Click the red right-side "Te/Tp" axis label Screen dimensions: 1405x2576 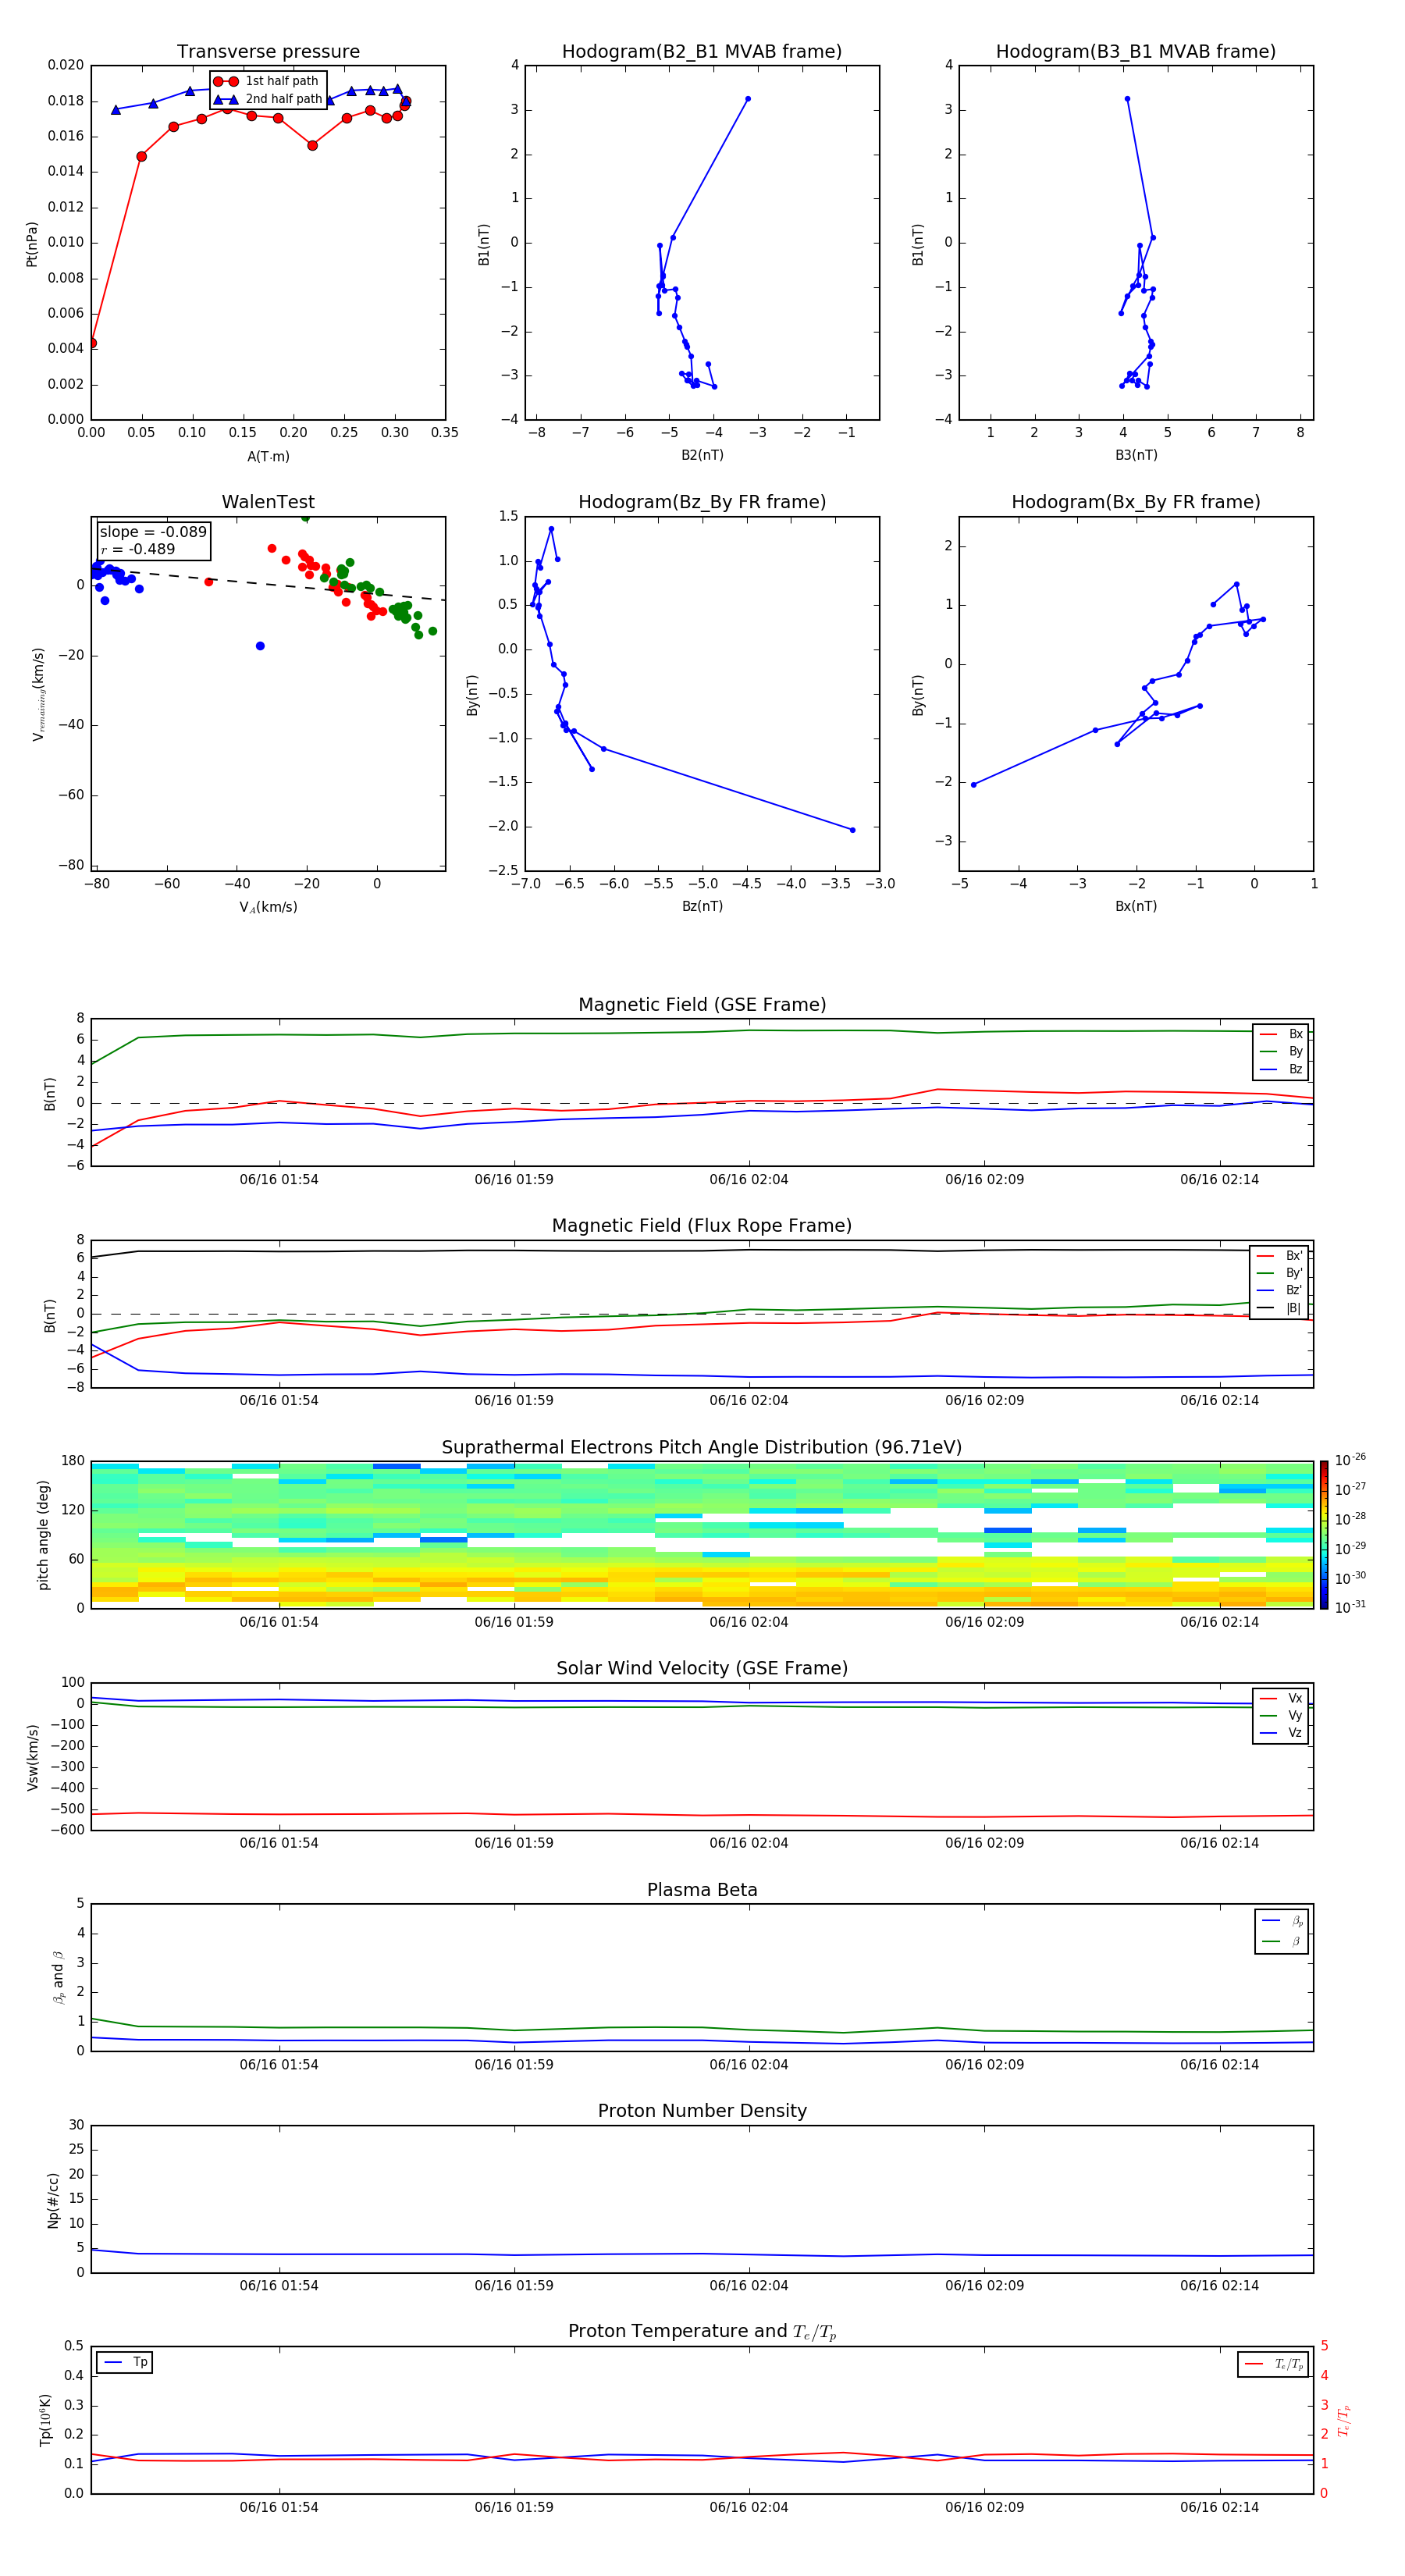point(1345,2420)
